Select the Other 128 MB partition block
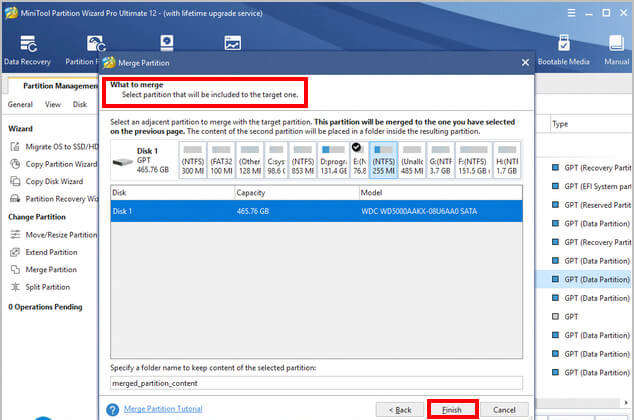The width and height of the screenshot is (634, 420). click(x=249, y=160)
